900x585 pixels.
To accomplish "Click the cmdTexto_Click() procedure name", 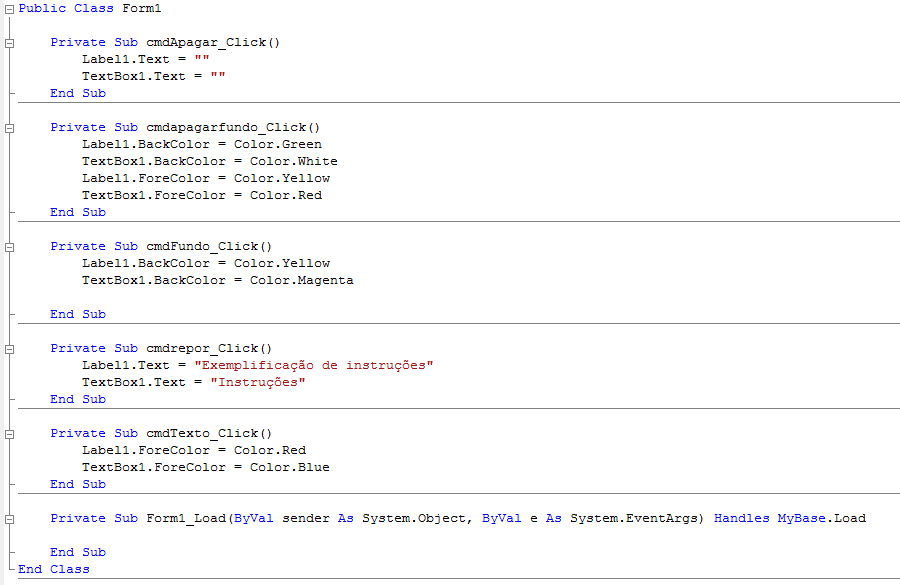I will 209,433.
